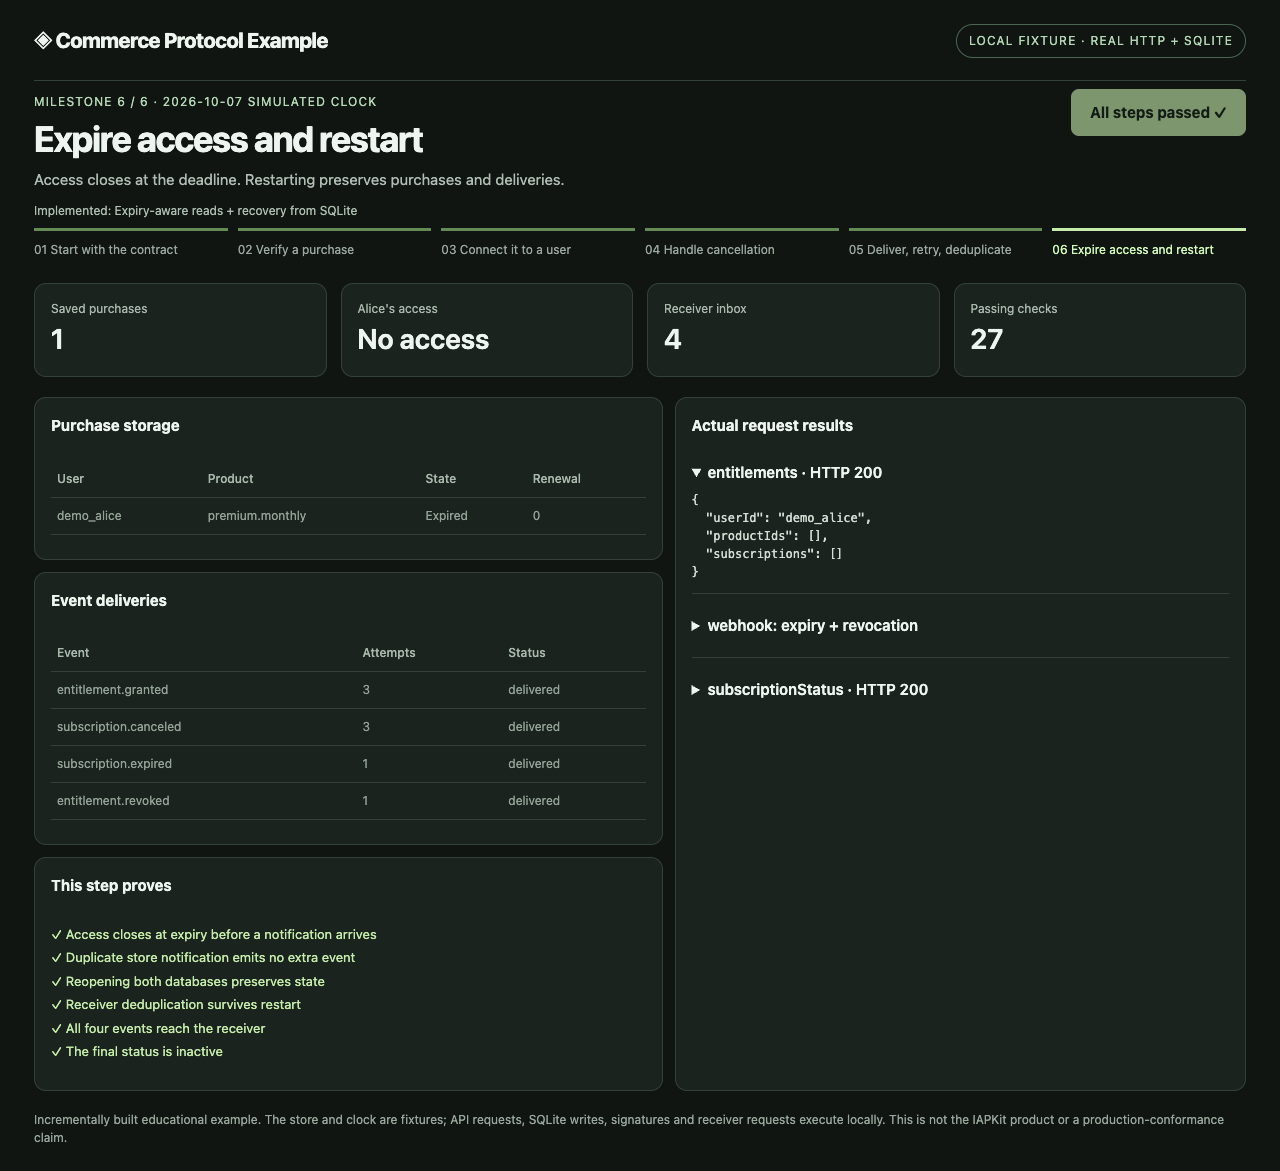Click the Renewal column header
This screenshot has height=1171, width=1280.
(557, 478)
